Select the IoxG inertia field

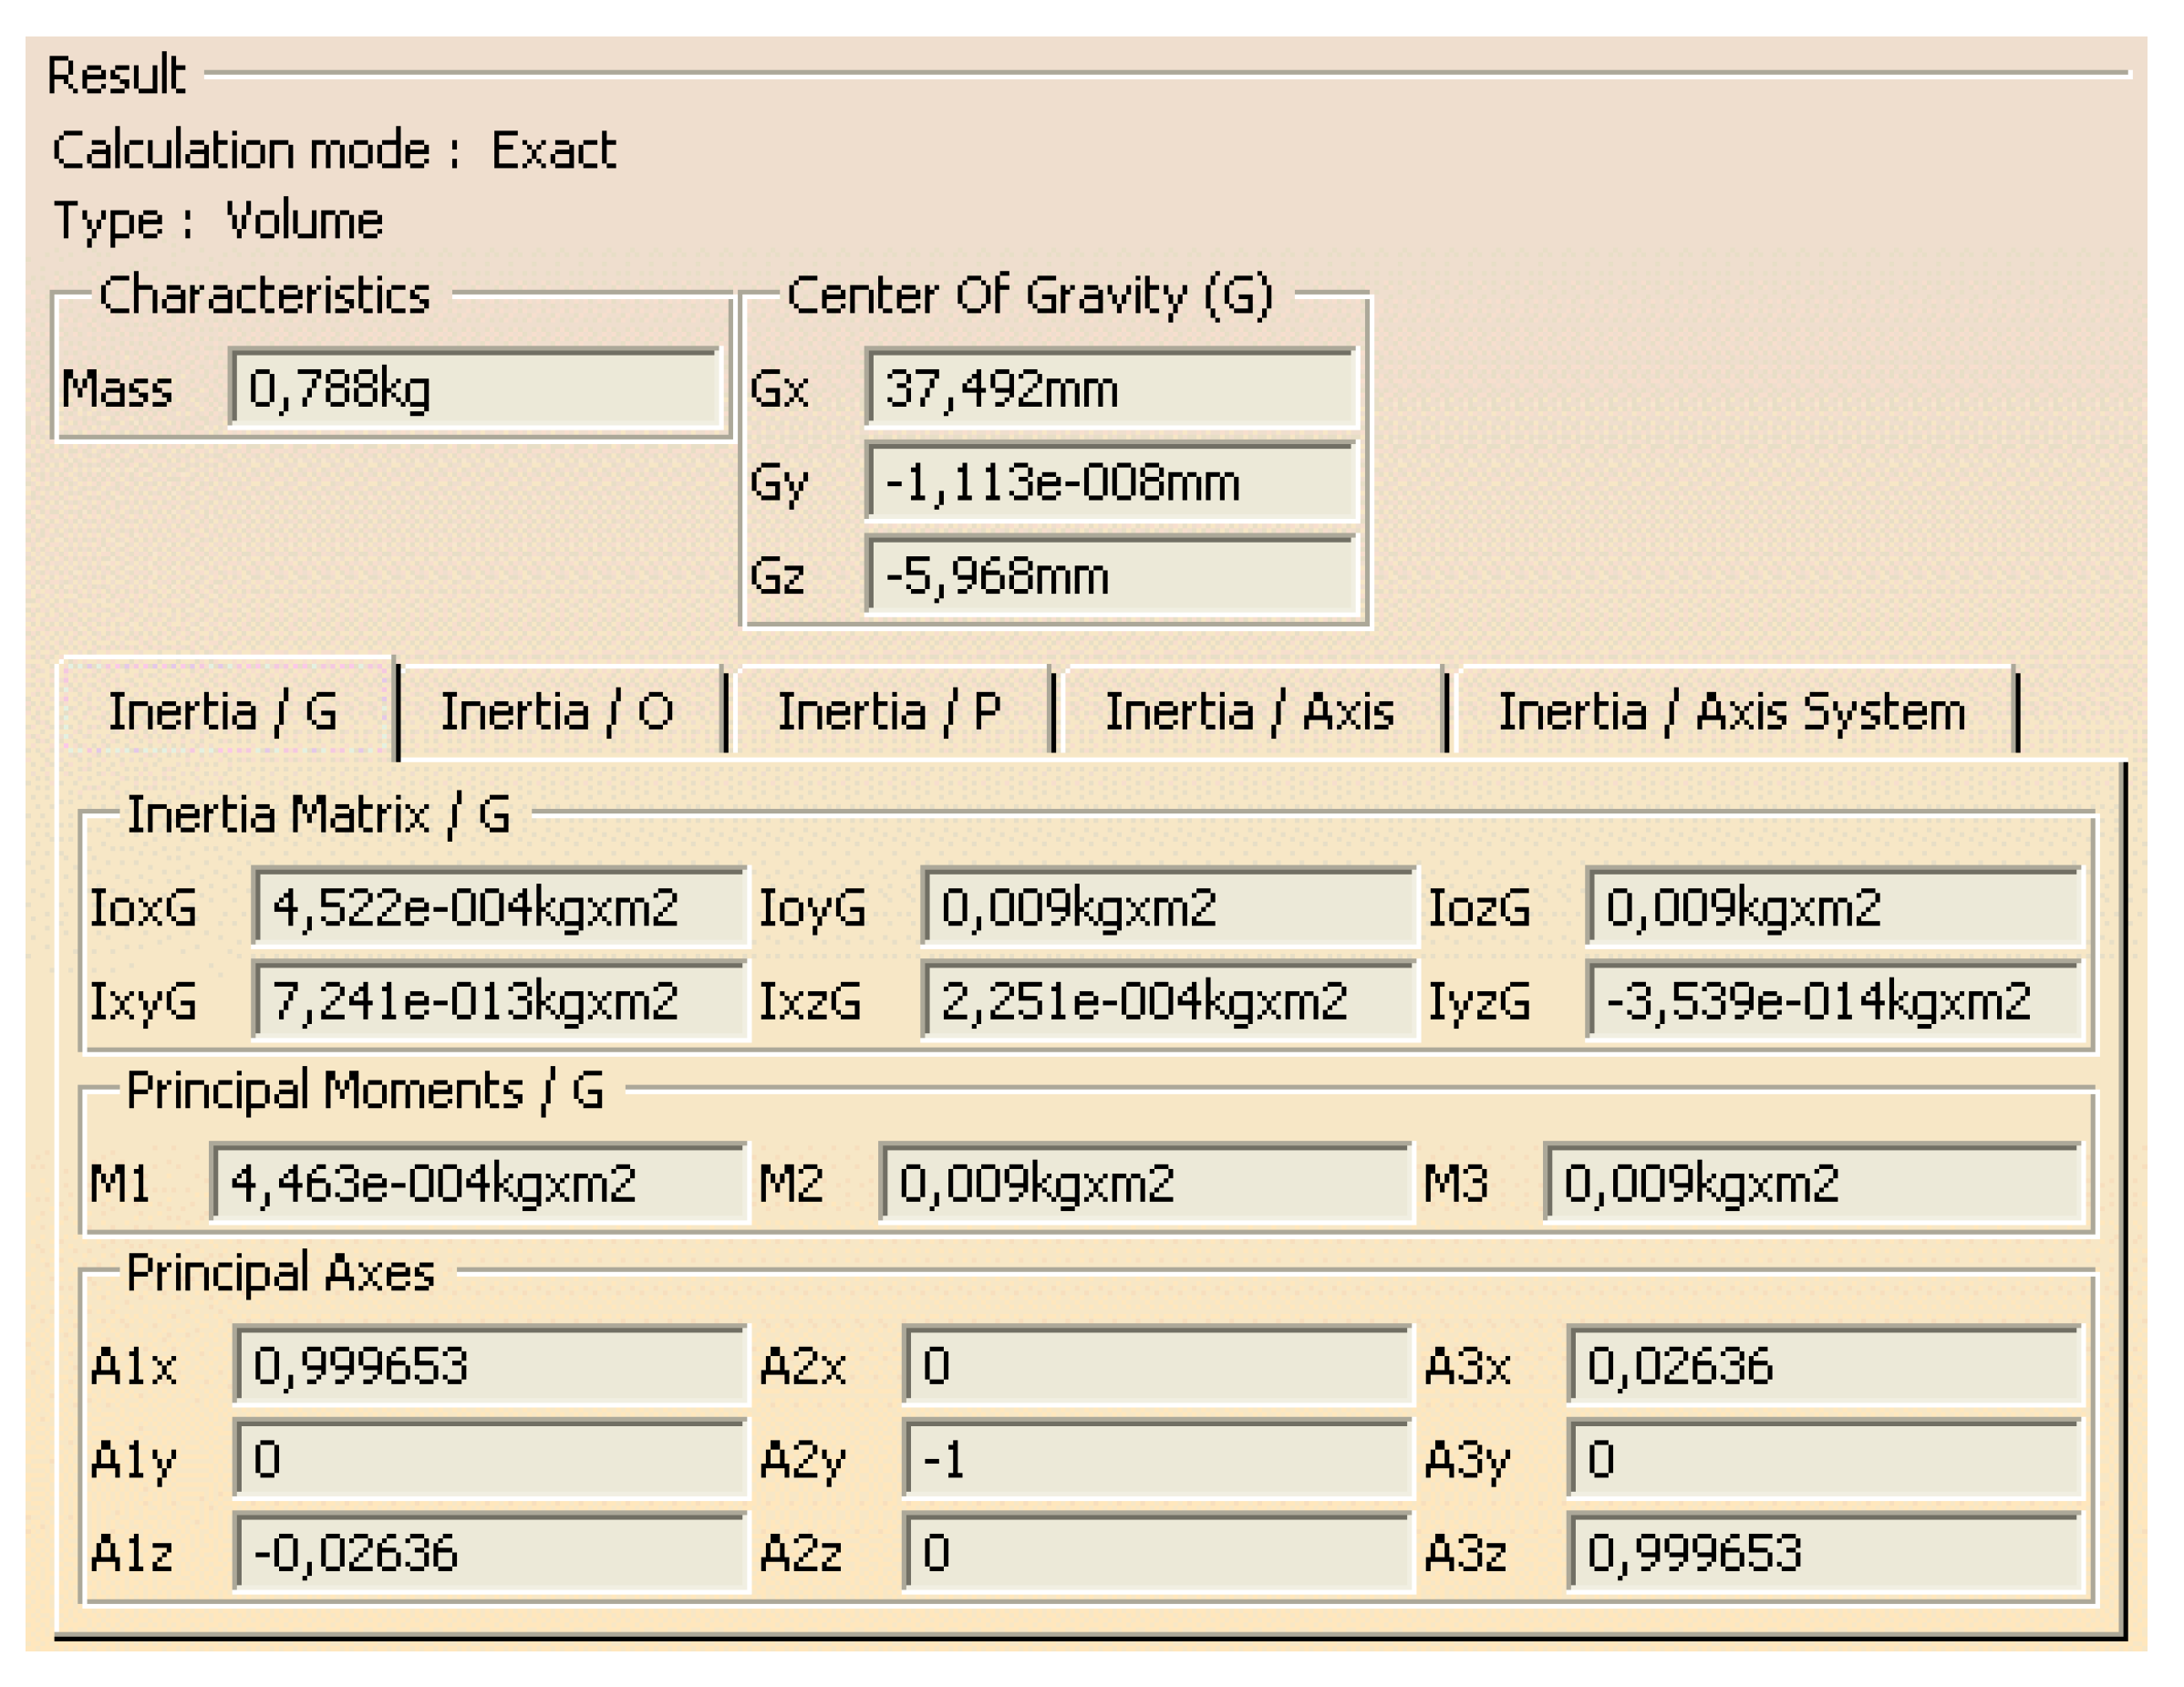[499, 908]
